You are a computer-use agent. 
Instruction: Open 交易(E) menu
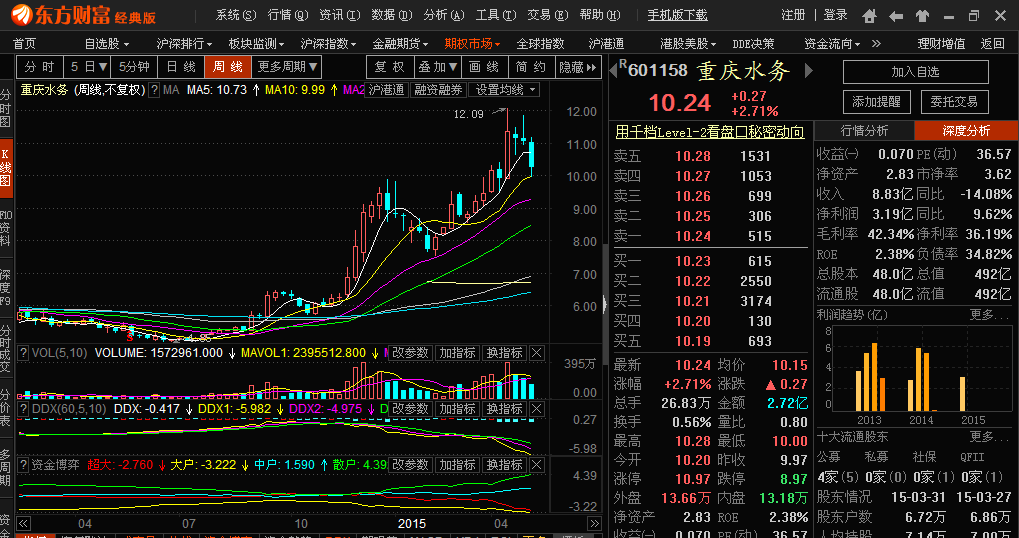click(547, 15)
